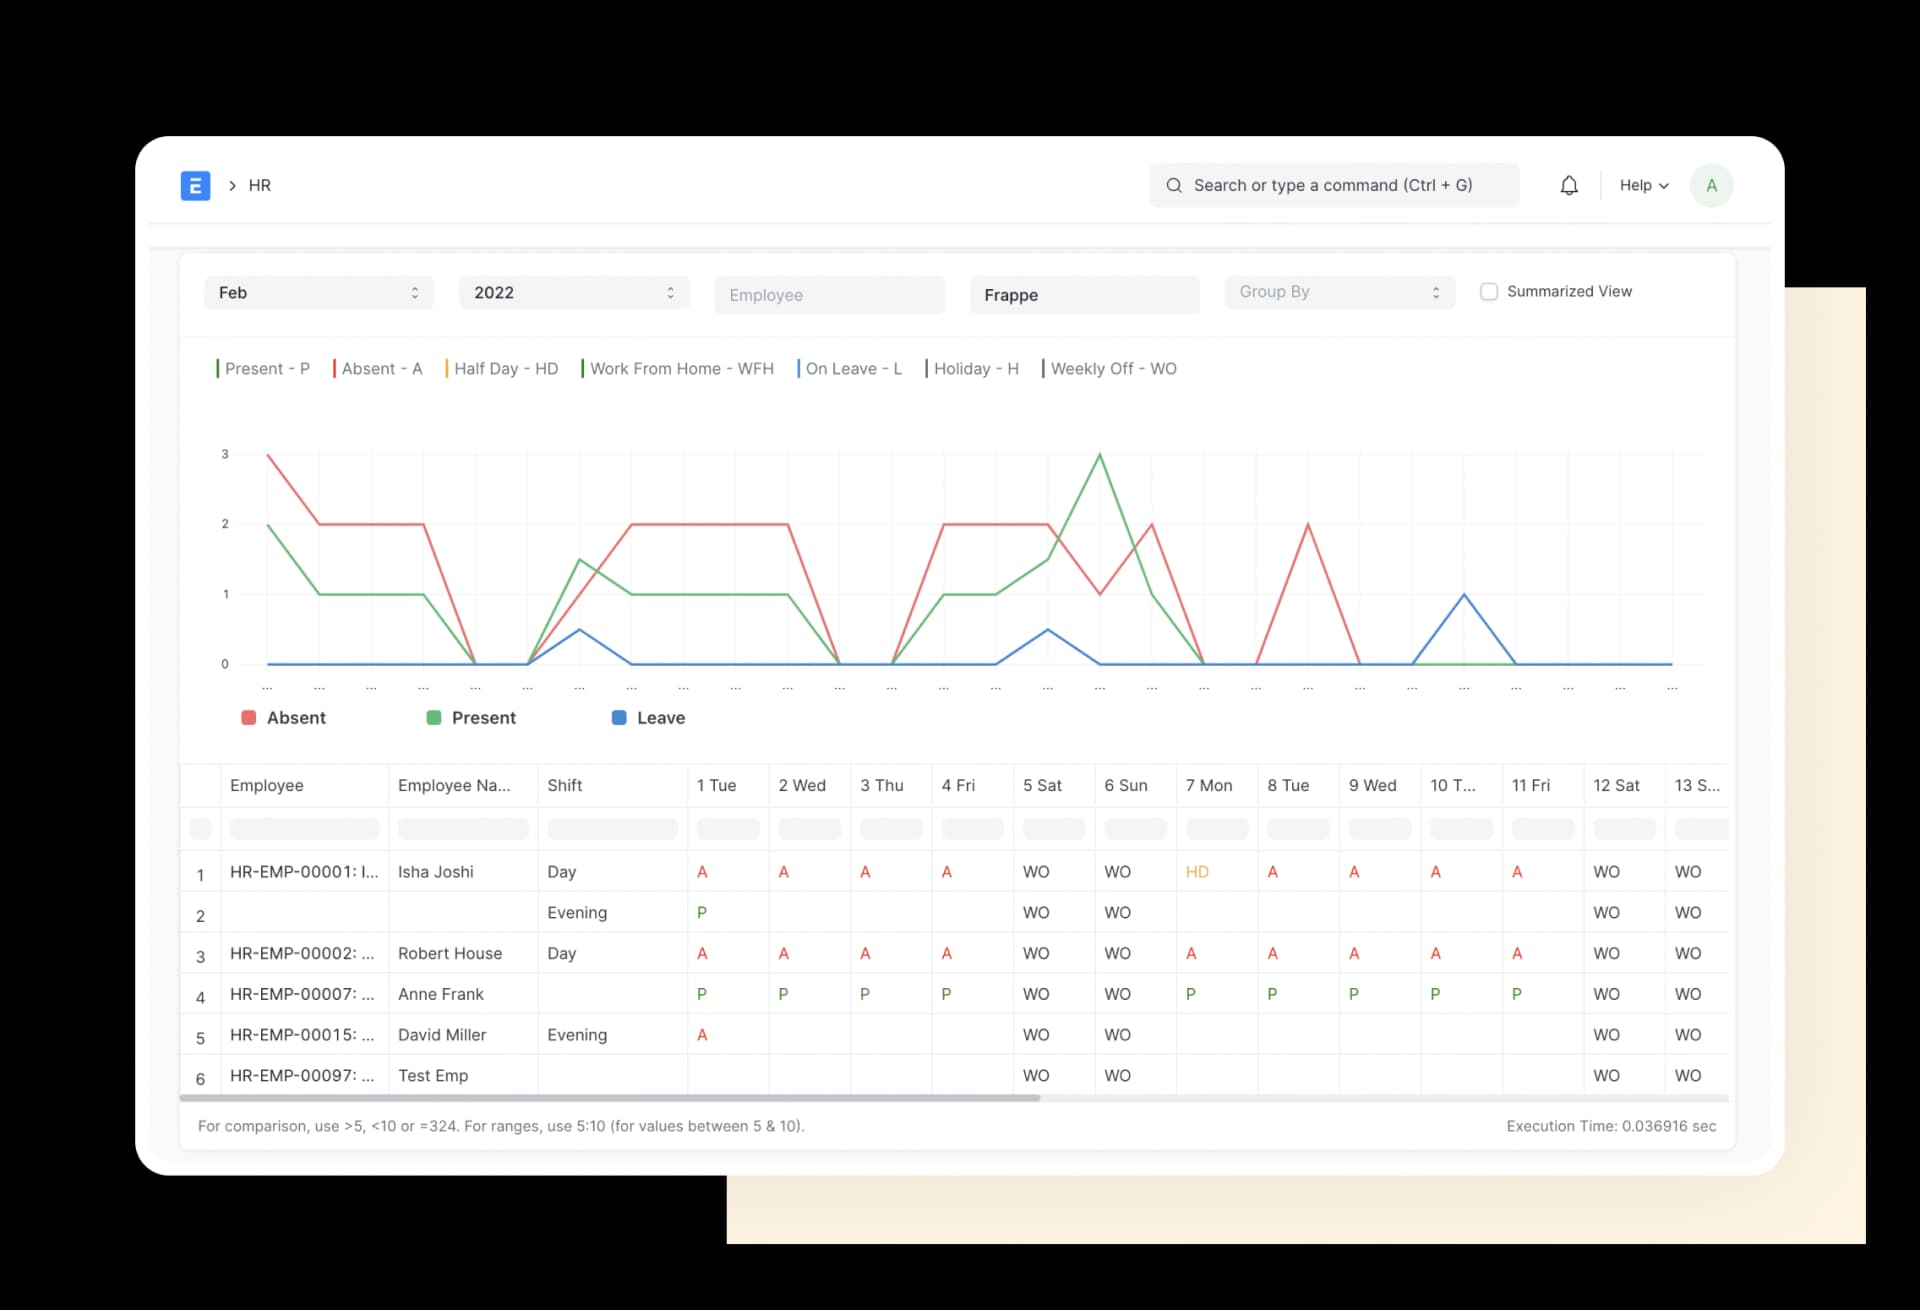Open the 2022 year selector

(574, 292)
